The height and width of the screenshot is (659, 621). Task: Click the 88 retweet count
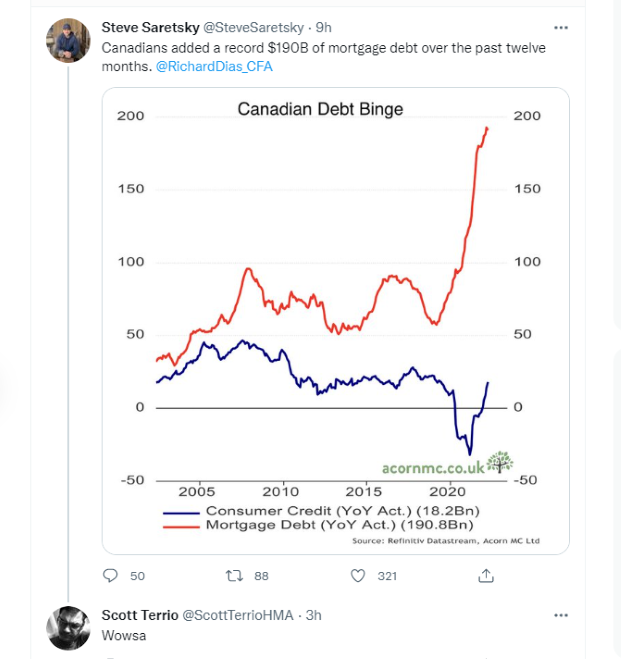pos(261,576)
